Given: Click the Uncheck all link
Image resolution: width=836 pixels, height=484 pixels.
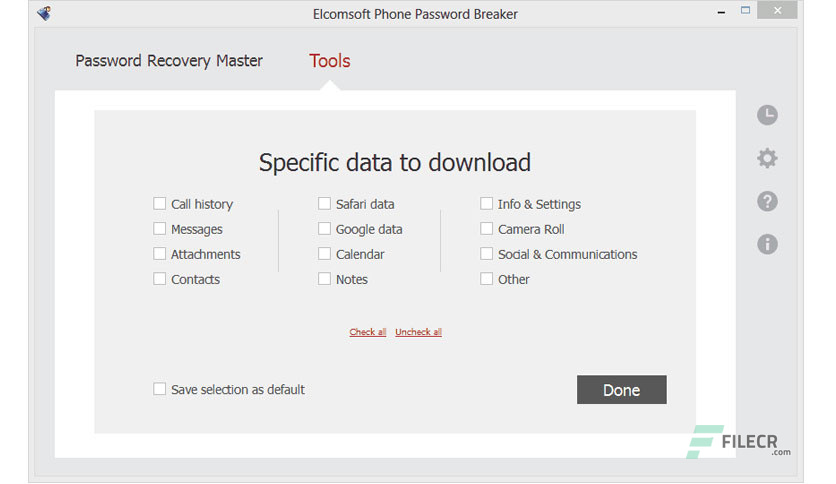Looking at the screenshot, I should tap(419, 332).
